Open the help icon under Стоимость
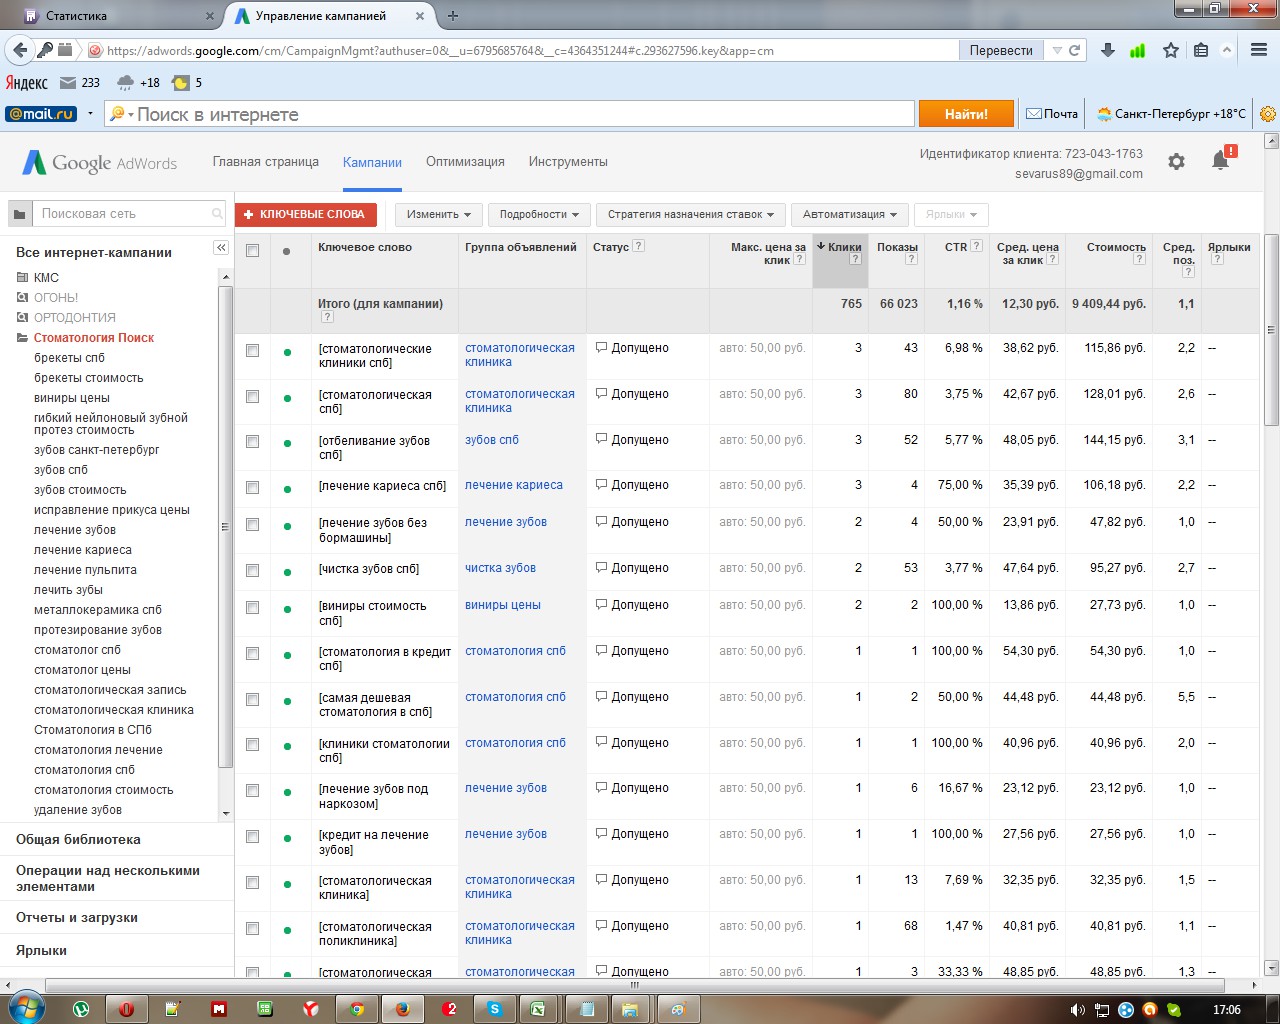 tap(1139, 260)
